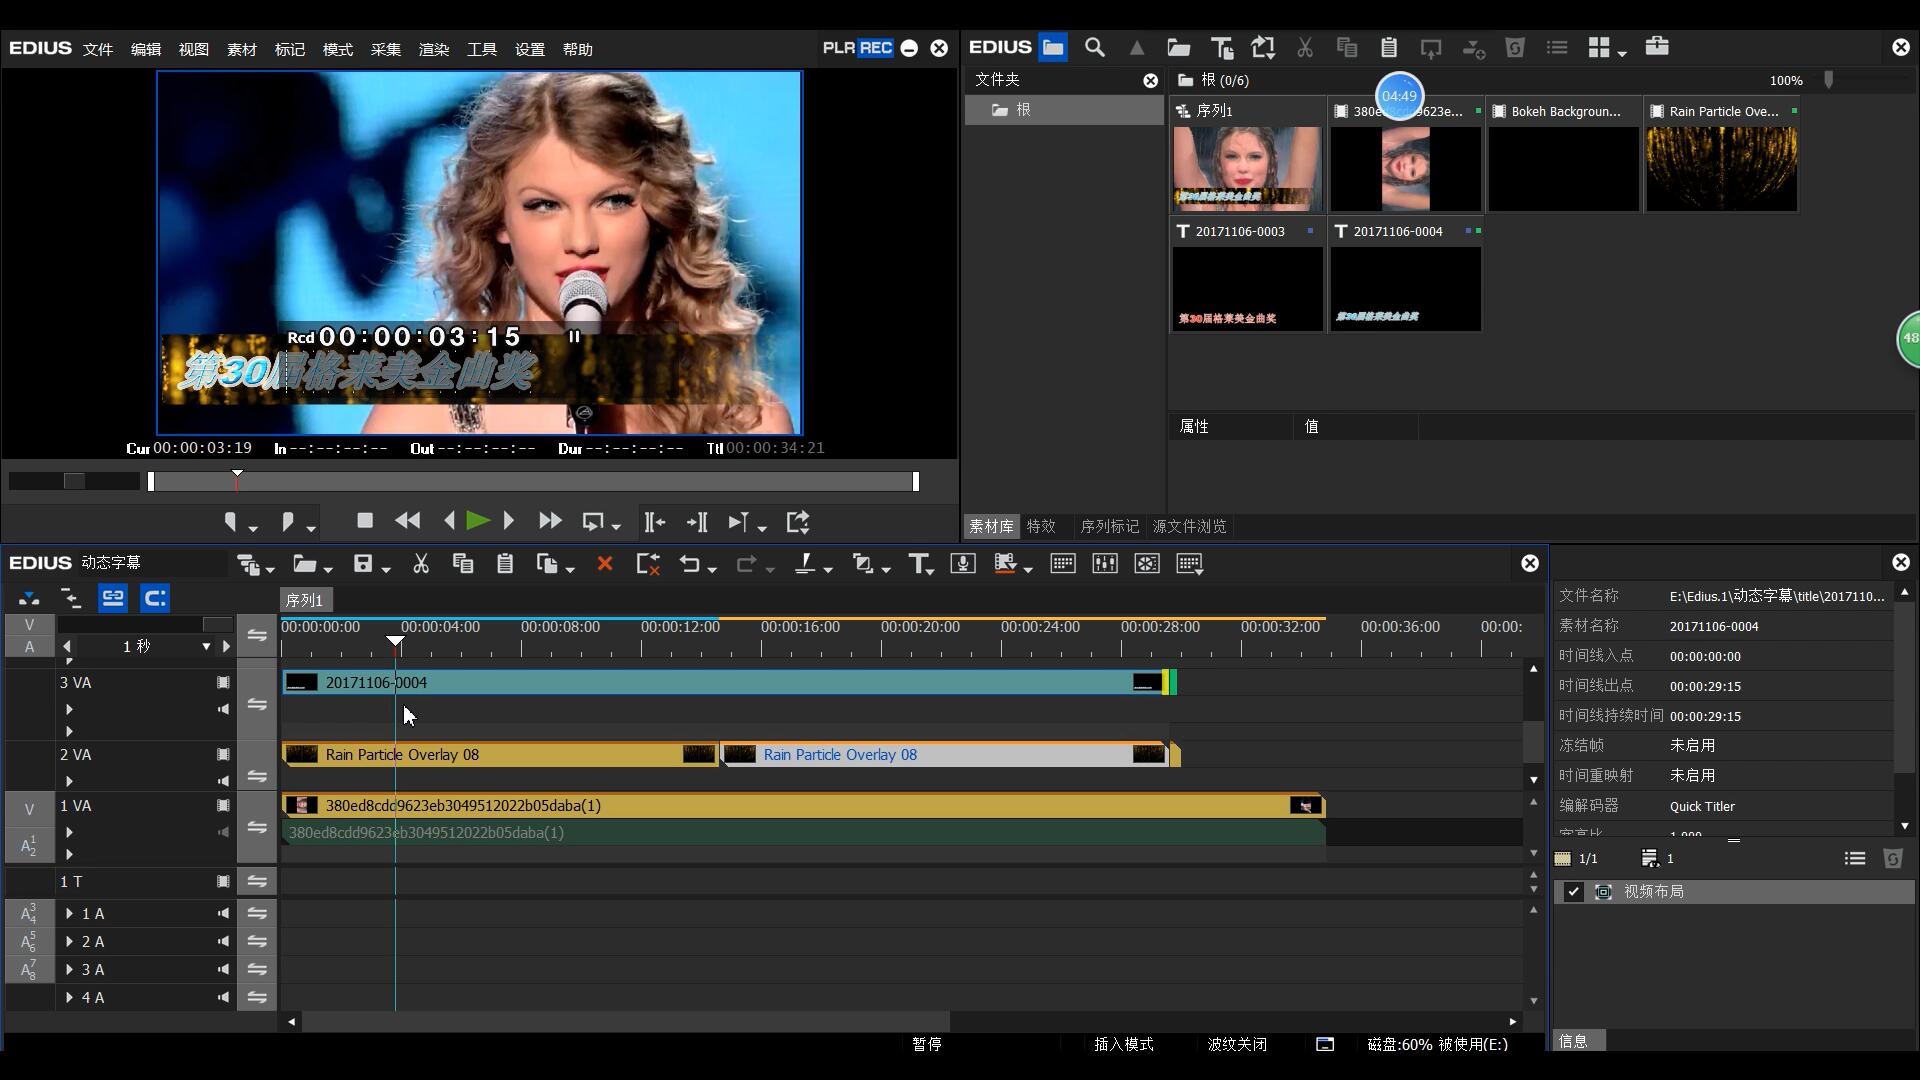Screen dimensions: 1920x1080
Task: Click the Undo arrow in the timeline toolbar
Action: [x=690, y=564]
